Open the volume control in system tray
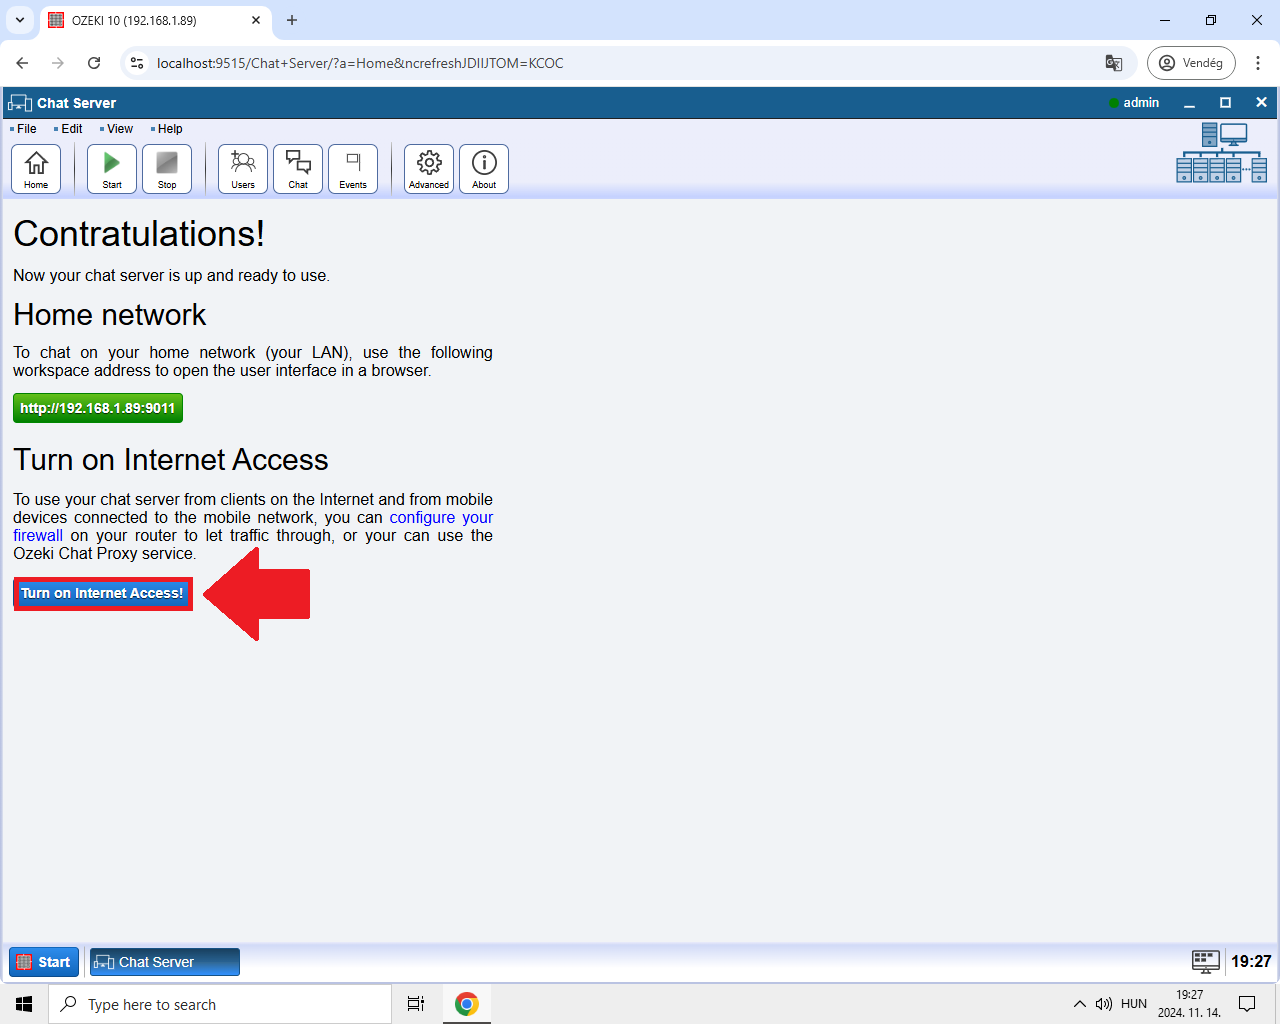This screenshot has width=1280, height=1024. pos(1104,1004)
